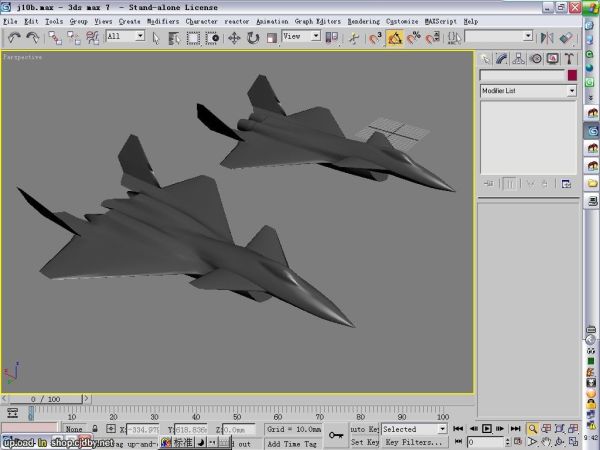The width and height of the screenshot is (600, 450).
Task: Toggle Auto Key animation mode
Action: (363, 429)
